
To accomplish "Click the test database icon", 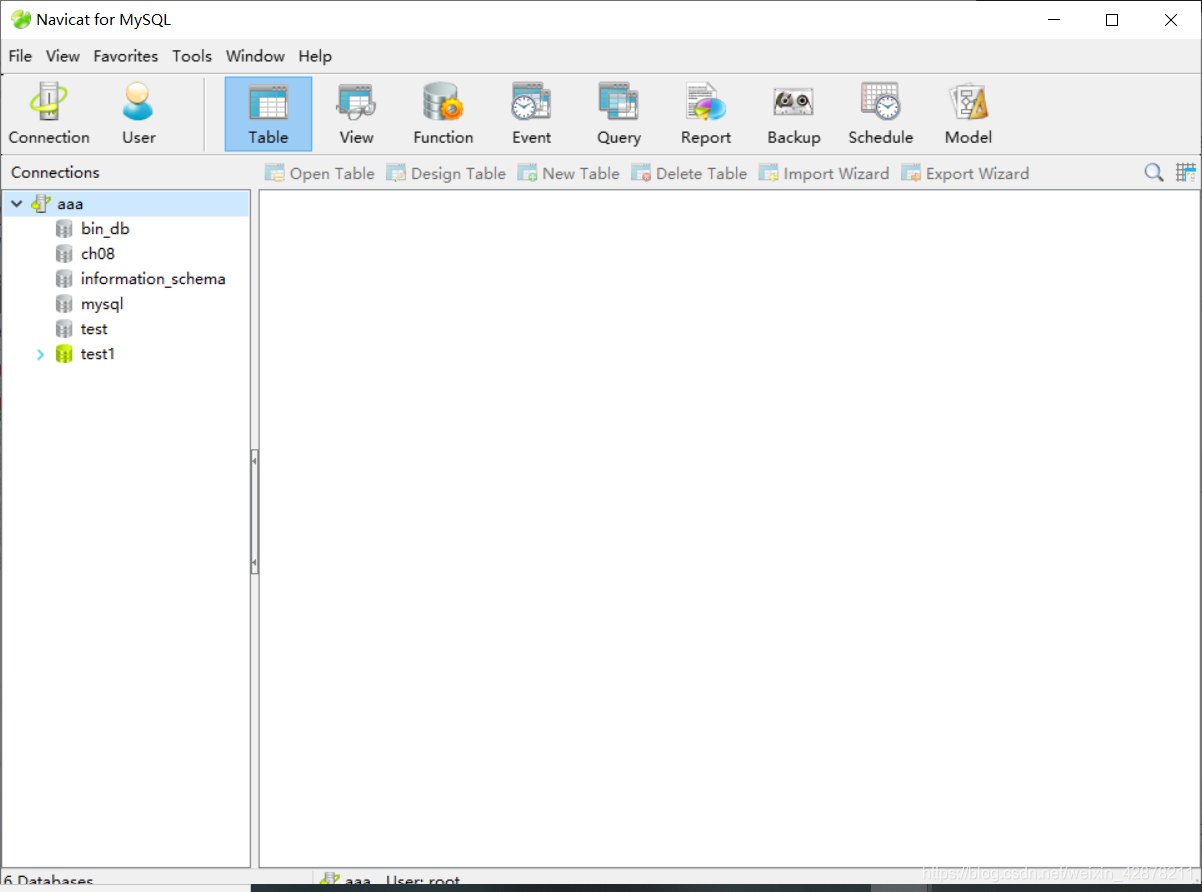I will pyautogui.click(x=64, y=329).
